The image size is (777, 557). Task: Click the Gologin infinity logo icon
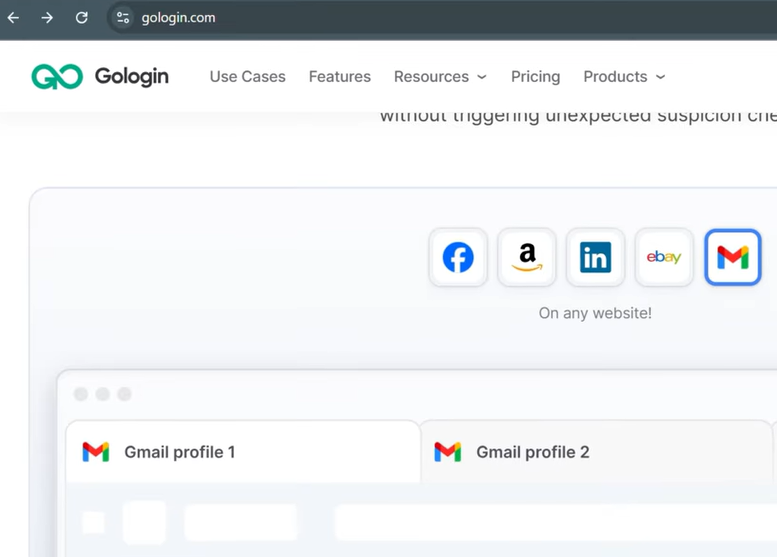tap(57, 77)
